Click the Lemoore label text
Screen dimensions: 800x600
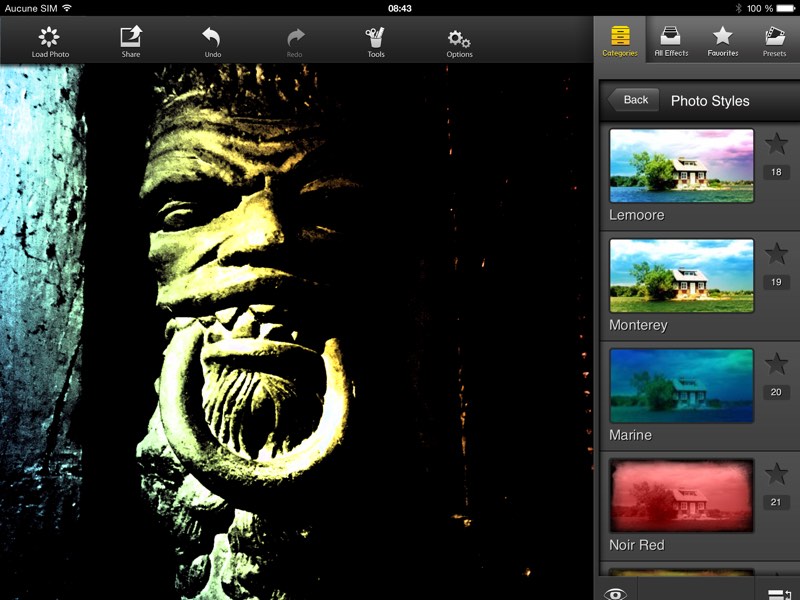point(637,215)
